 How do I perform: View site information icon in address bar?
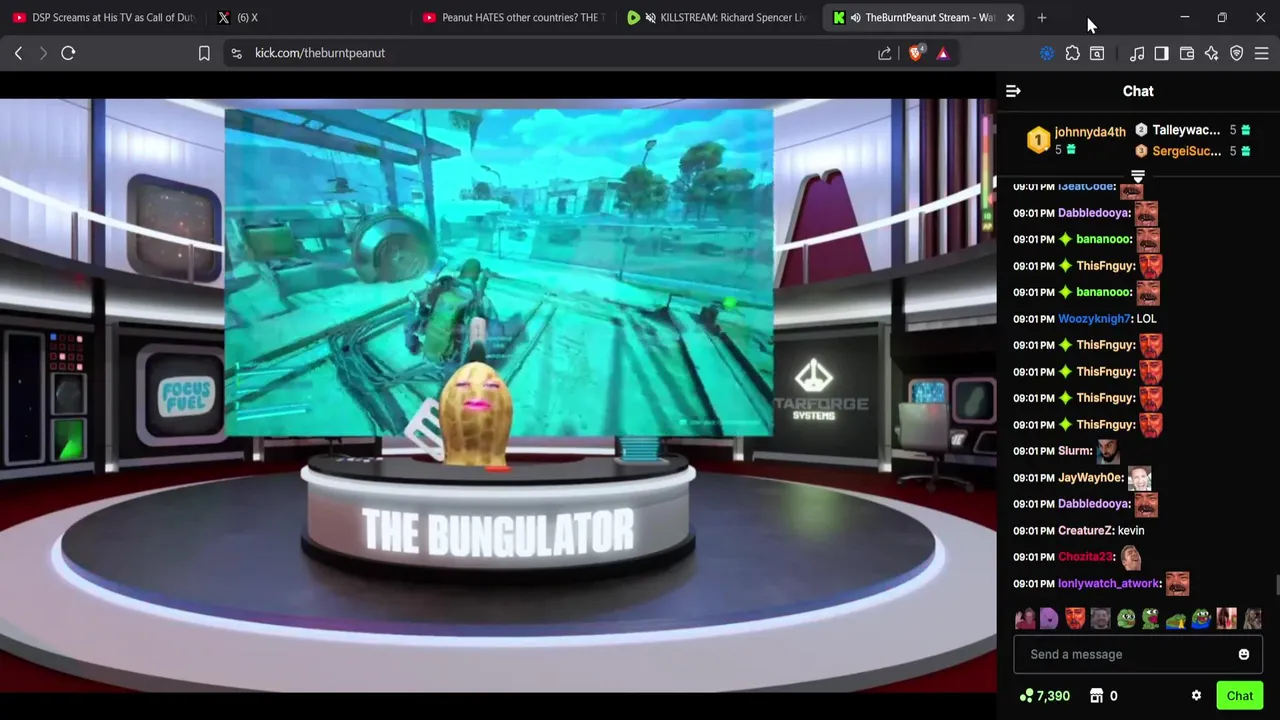click(x=236, y=53)
